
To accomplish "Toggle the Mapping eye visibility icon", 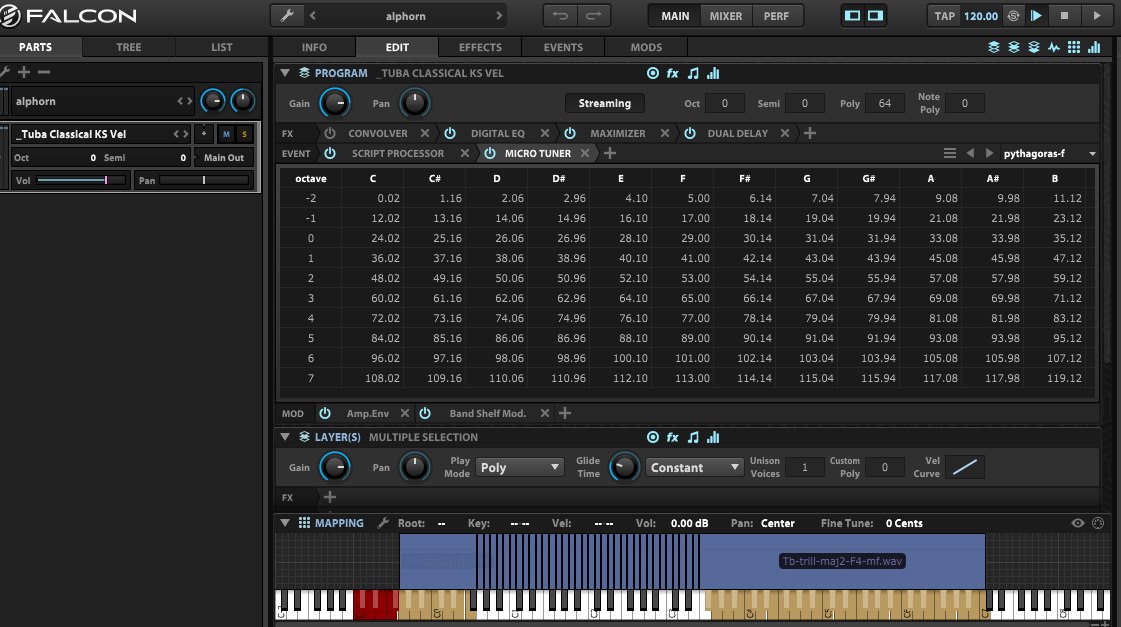I will [1077, 523].
